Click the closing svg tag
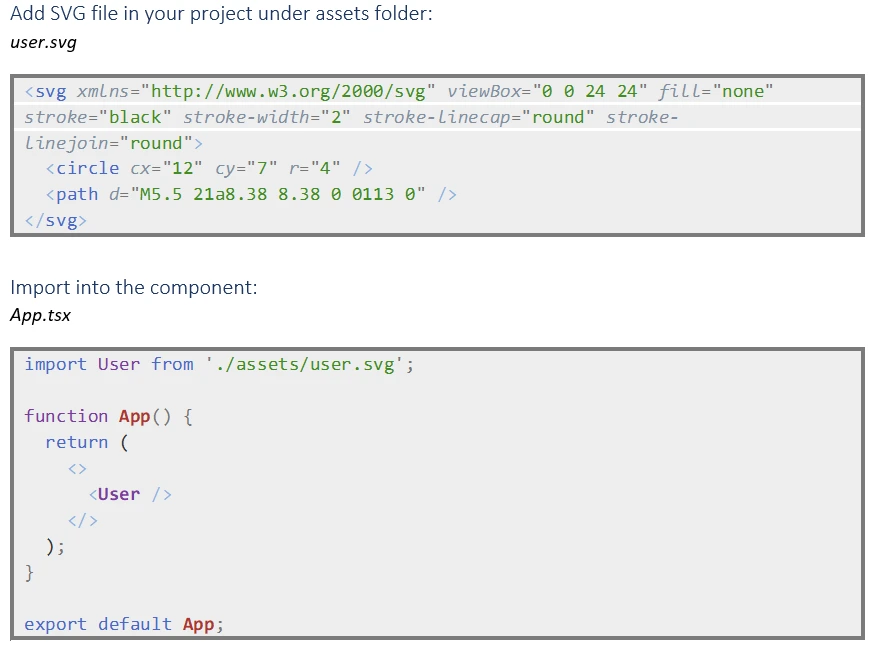This screenshot has height=652, width=872. coord(56,220)
